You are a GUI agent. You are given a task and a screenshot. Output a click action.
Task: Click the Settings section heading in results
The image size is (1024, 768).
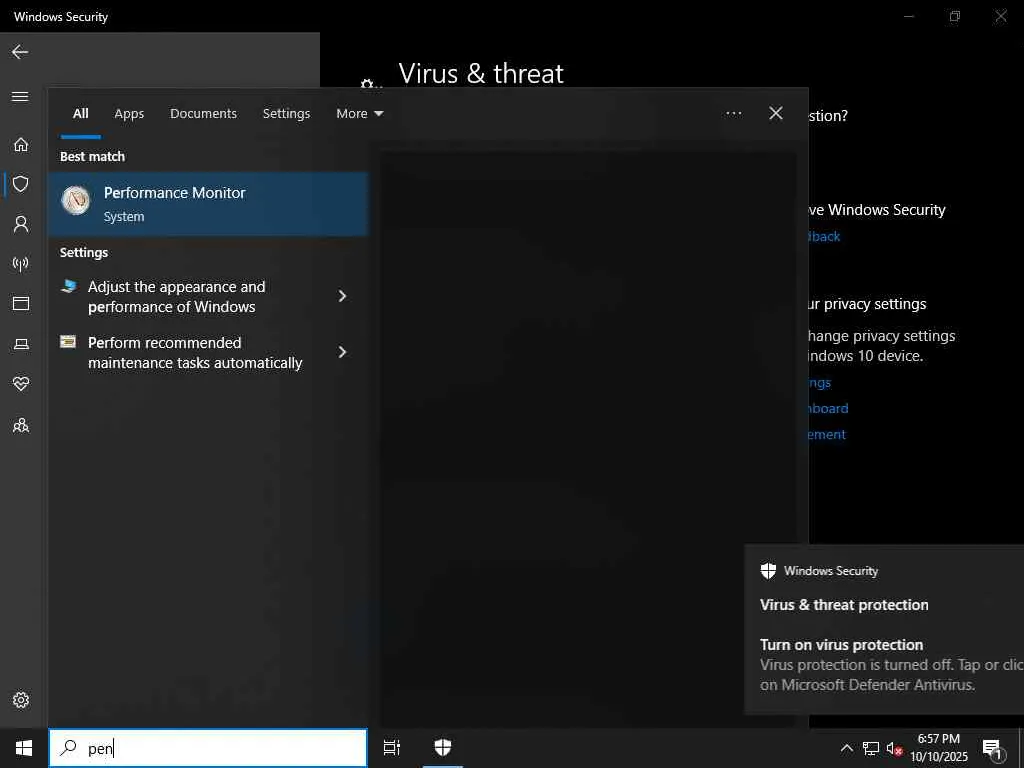pyautogui.click(x=84, y=253)
